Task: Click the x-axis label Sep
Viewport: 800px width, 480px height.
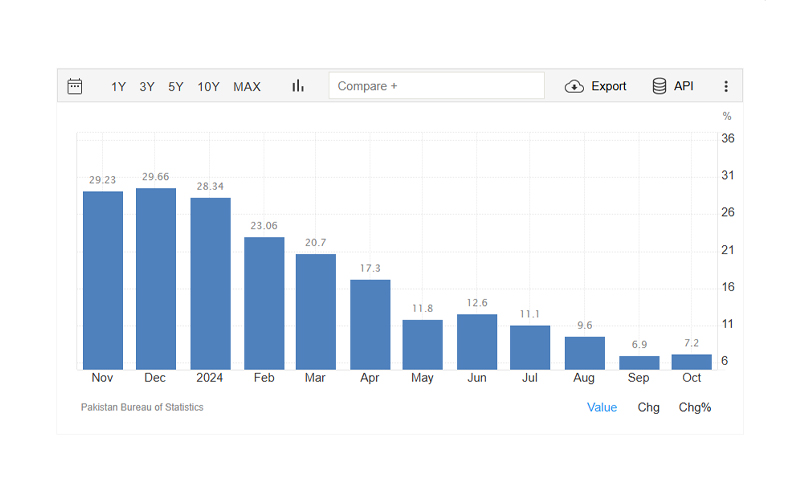Action: 638,377
